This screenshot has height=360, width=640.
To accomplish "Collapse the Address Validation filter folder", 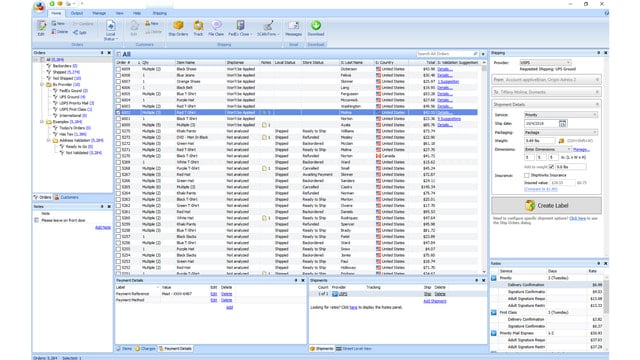I will click(48, 140).
